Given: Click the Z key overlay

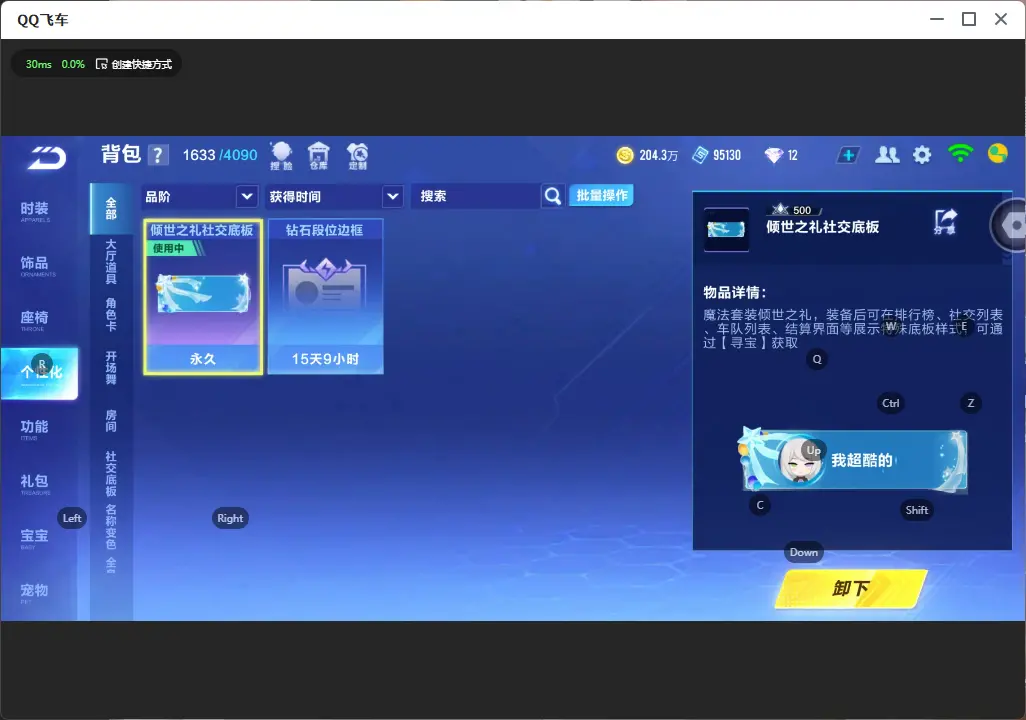Looking at the screenshot, I should pyautogui.click(x=970, y=403).
